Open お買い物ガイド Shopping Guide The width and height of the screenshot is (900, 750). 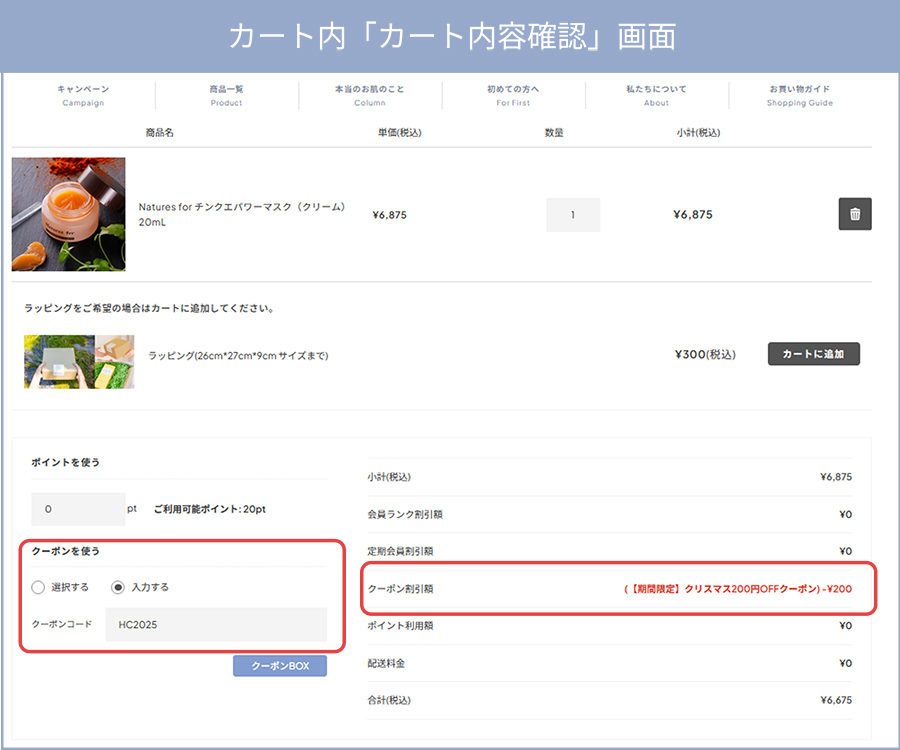(799, 95)
